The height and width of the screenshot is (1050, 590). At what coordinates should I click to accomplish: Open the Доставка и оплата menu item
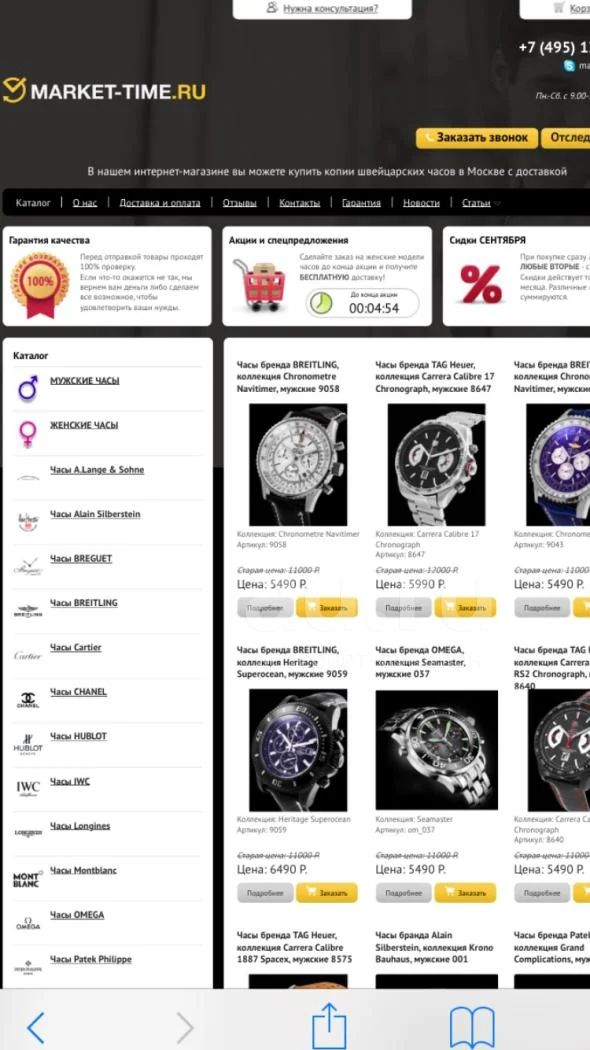pyautogui.click(x=159, y=203)
